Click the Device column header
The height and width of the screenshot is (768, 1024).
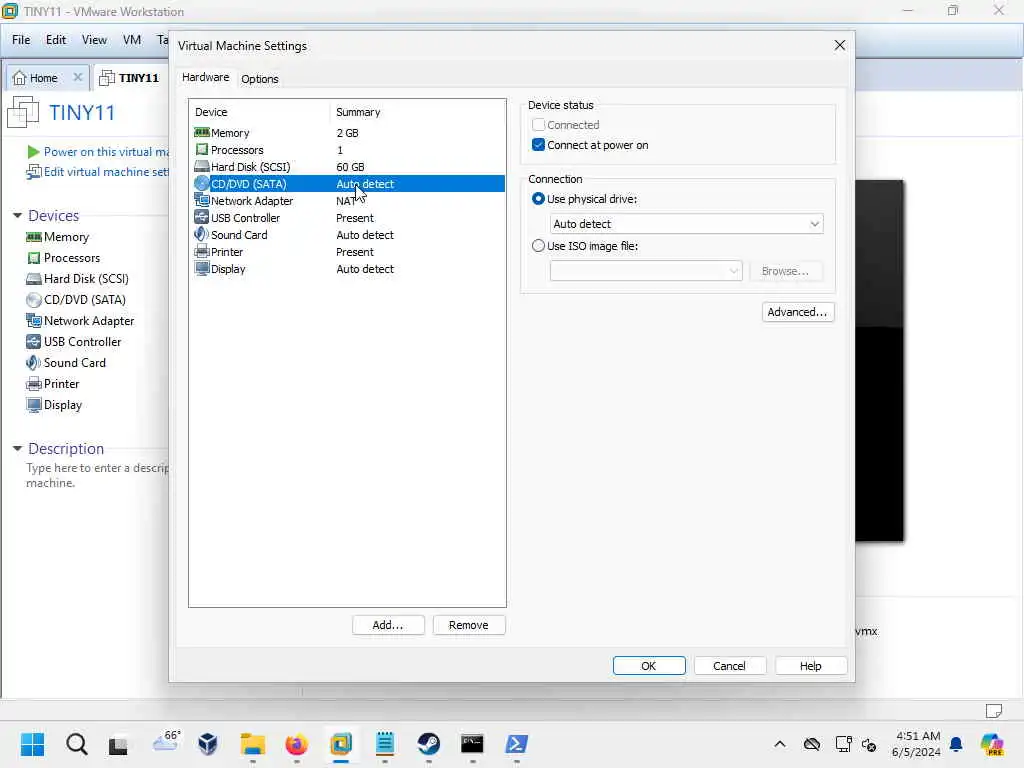tap(211, 112)
